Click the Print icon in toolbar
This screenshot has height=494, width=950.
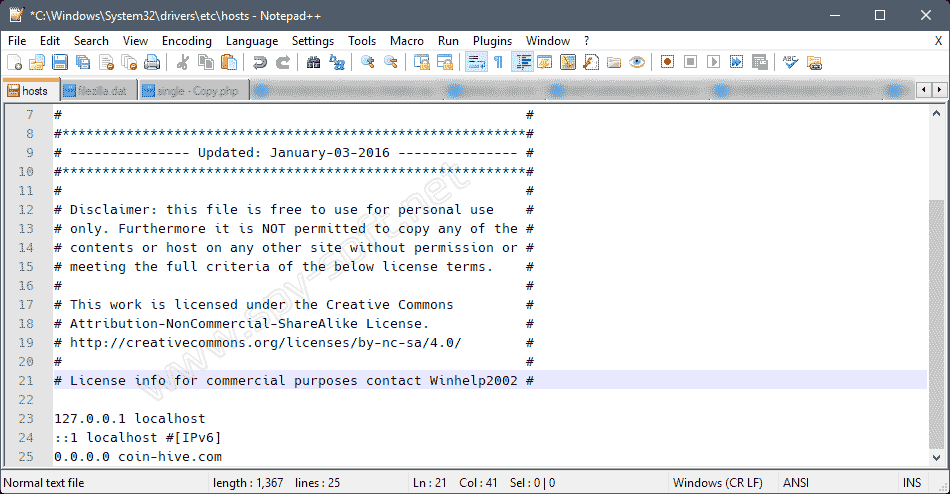151,62
